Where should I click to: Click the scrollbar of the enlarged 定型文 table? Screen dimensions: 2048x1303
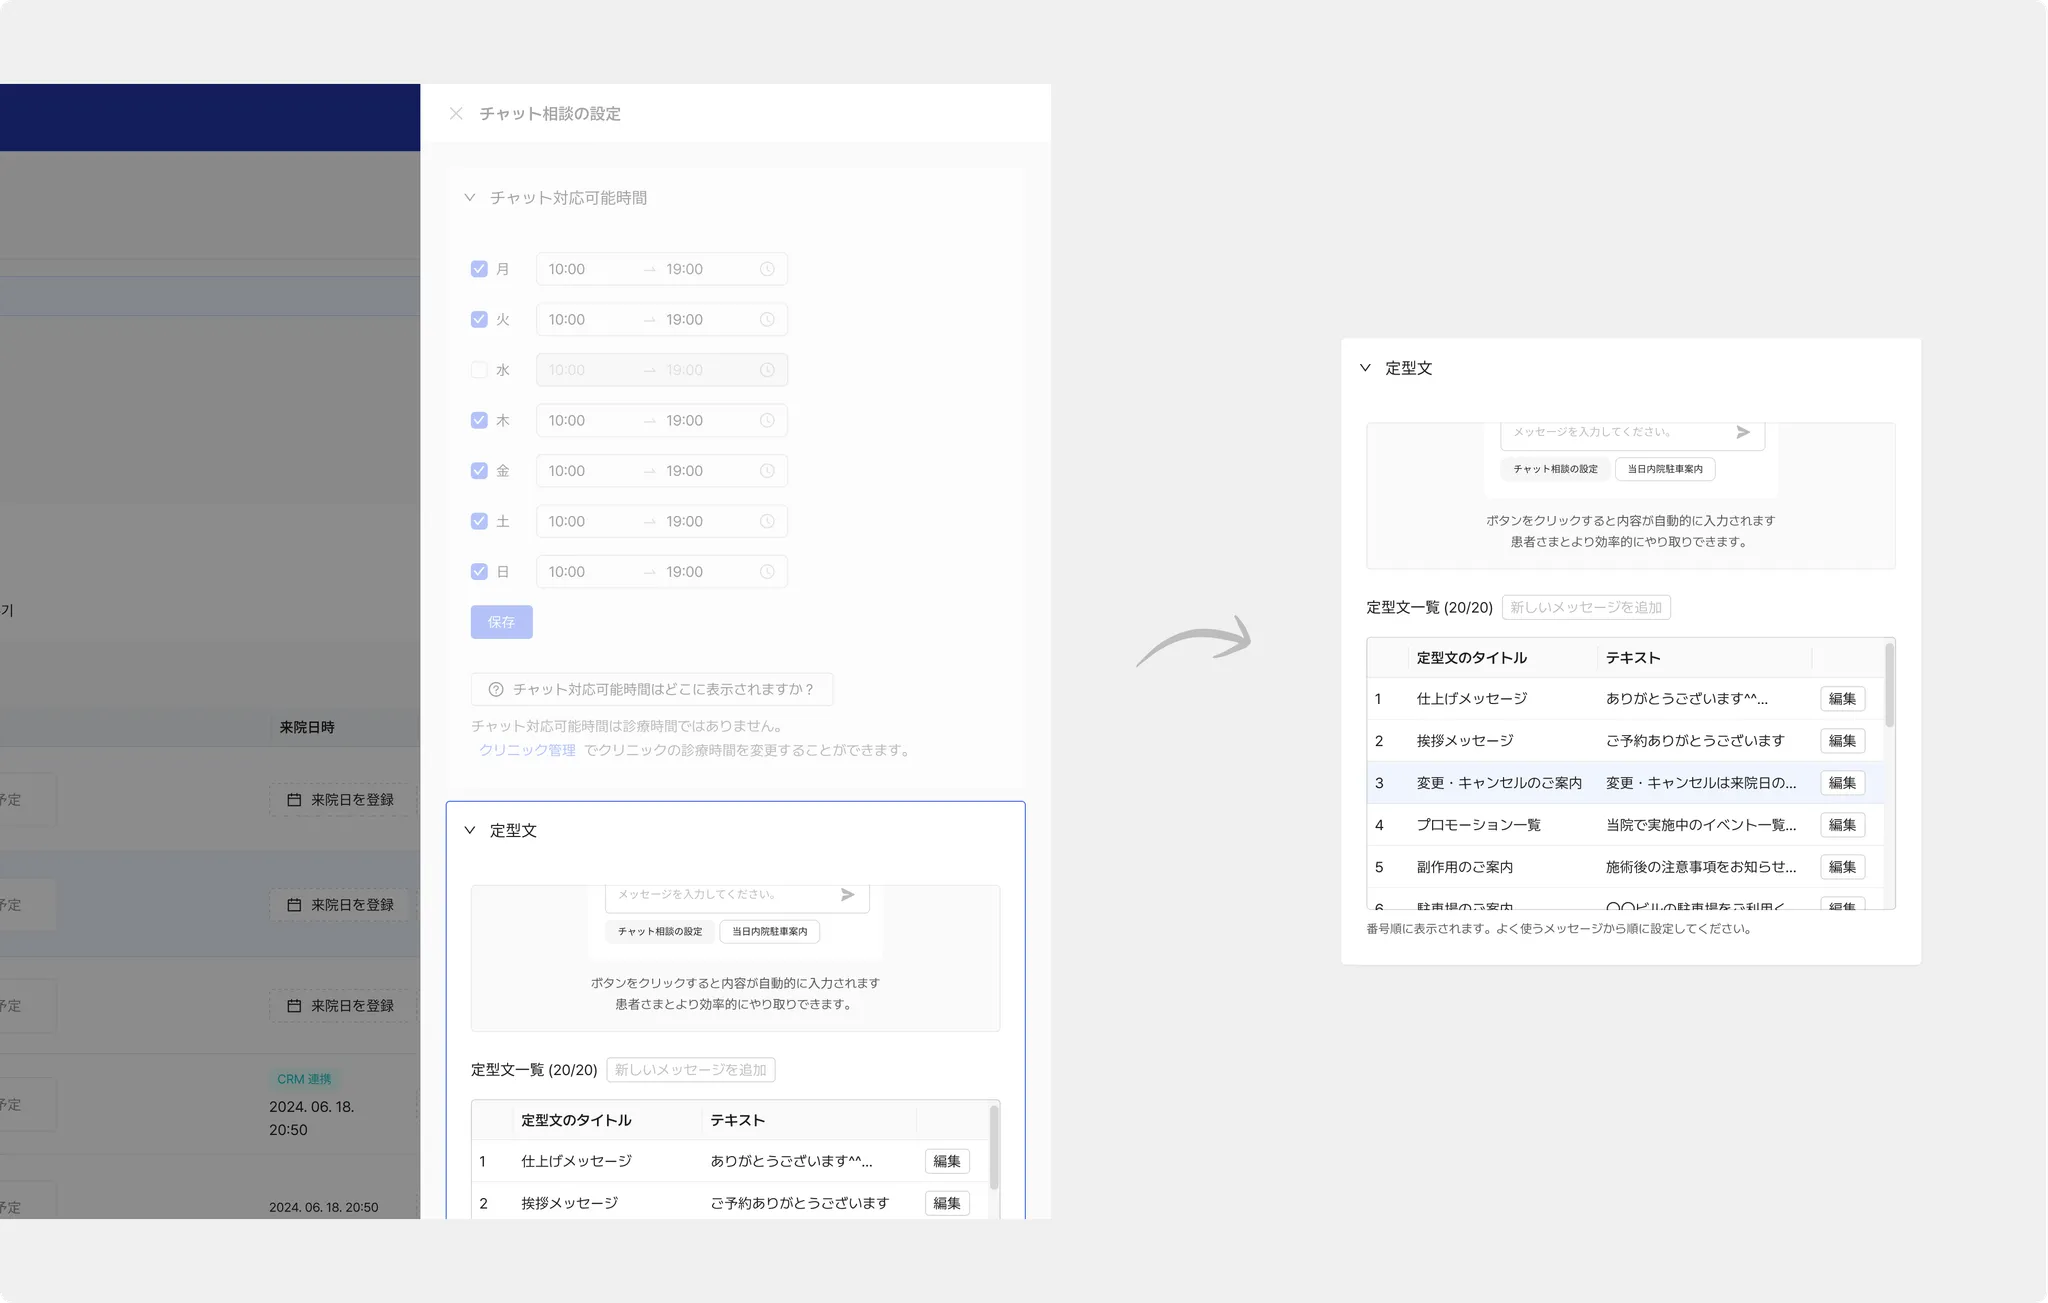click(x=1889, y=685)
